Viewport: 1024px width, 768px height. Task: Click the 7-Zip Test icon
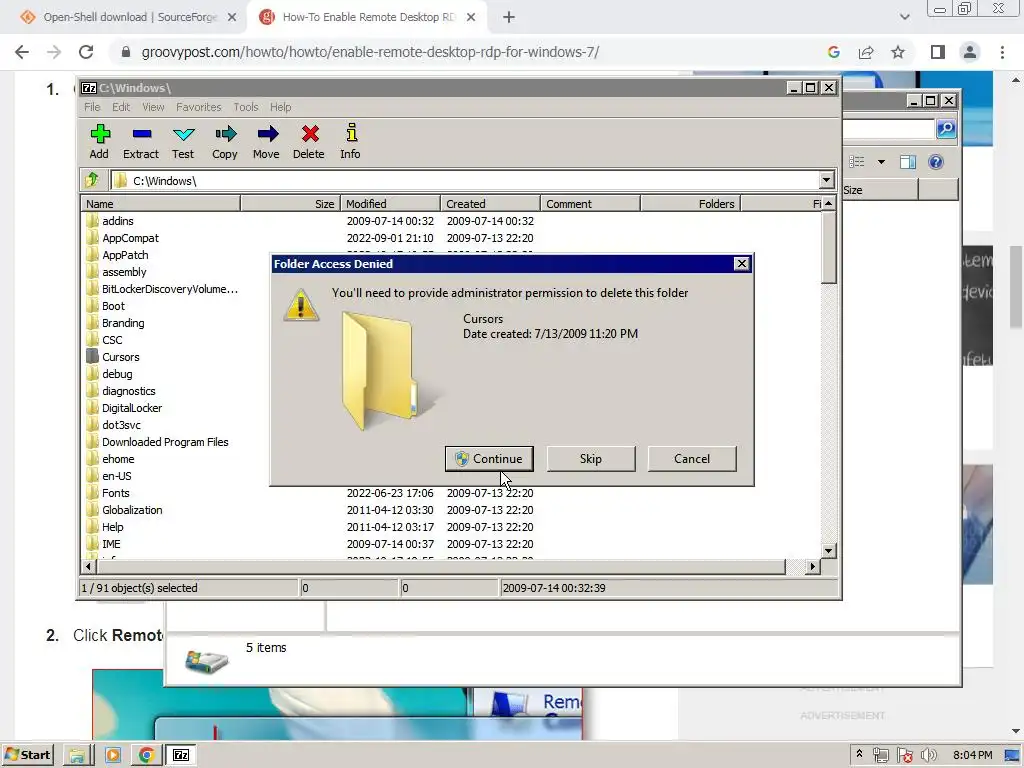tap(183, 142)
